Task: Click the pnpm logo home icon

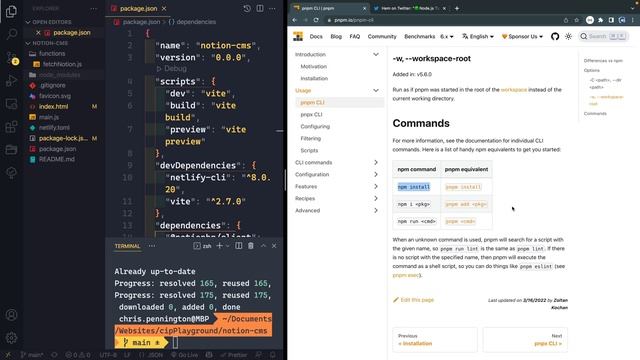Action: pyautogui.click(x=298, y=36)
